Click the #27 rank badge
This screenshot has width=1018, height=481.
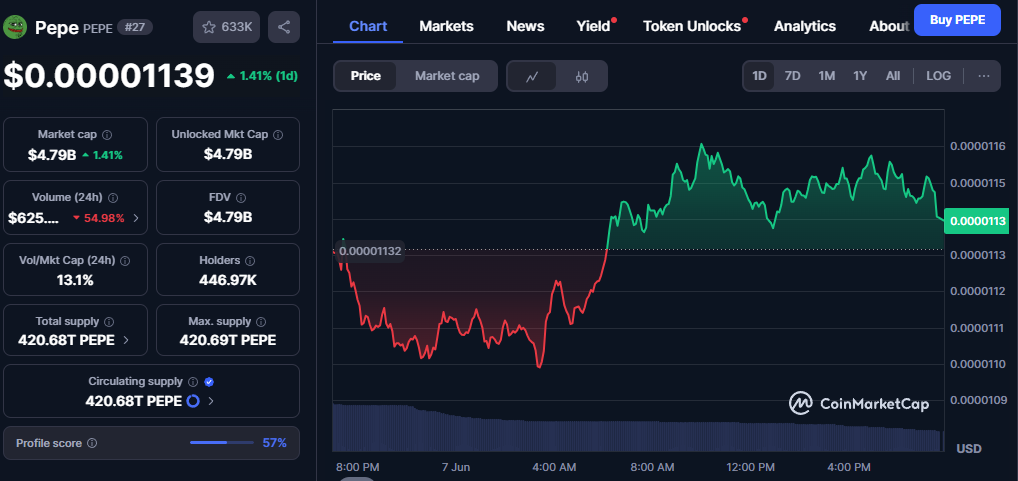coord(135,27)
